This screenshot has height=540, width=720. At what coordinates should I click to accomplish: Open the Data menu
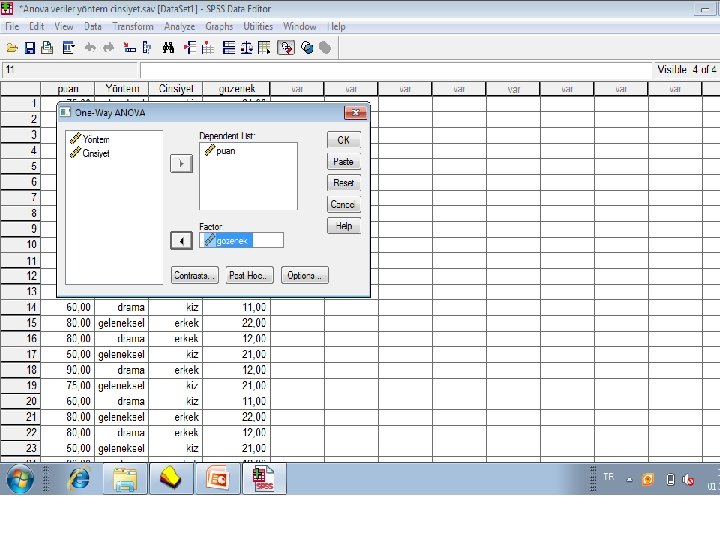(93, 27)
